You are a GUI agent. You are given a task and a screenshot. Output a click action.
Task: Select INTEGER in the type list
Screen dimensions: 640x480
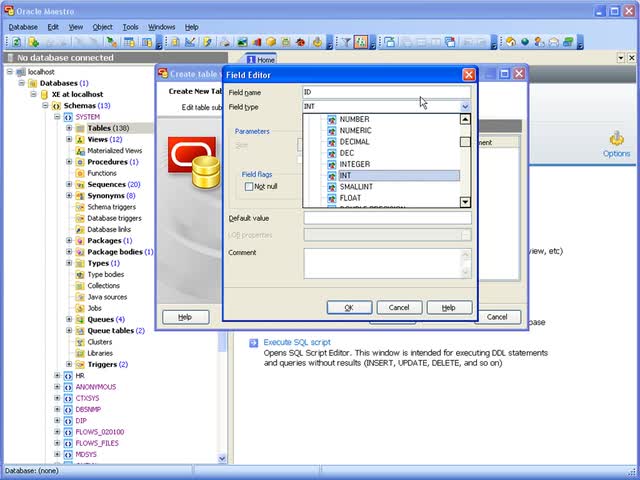355,164
